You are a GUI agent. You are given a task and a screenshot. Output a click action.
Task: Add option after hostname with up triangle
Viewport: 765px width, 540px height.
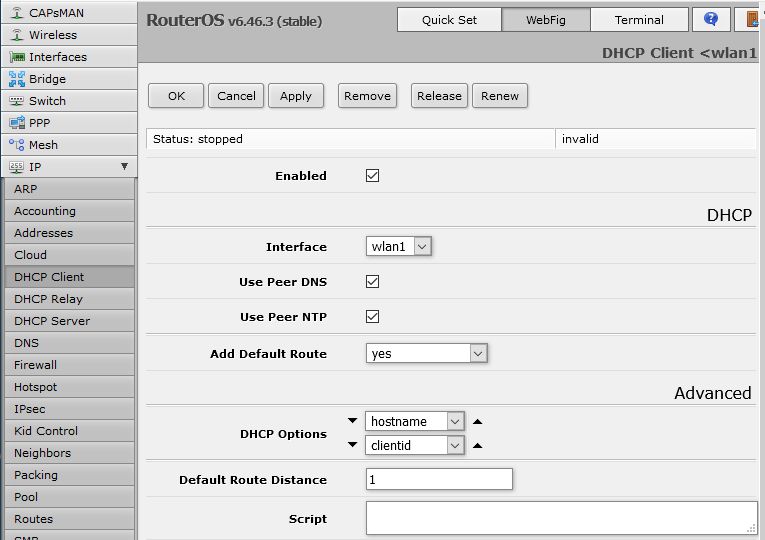[x=478, y=421]
